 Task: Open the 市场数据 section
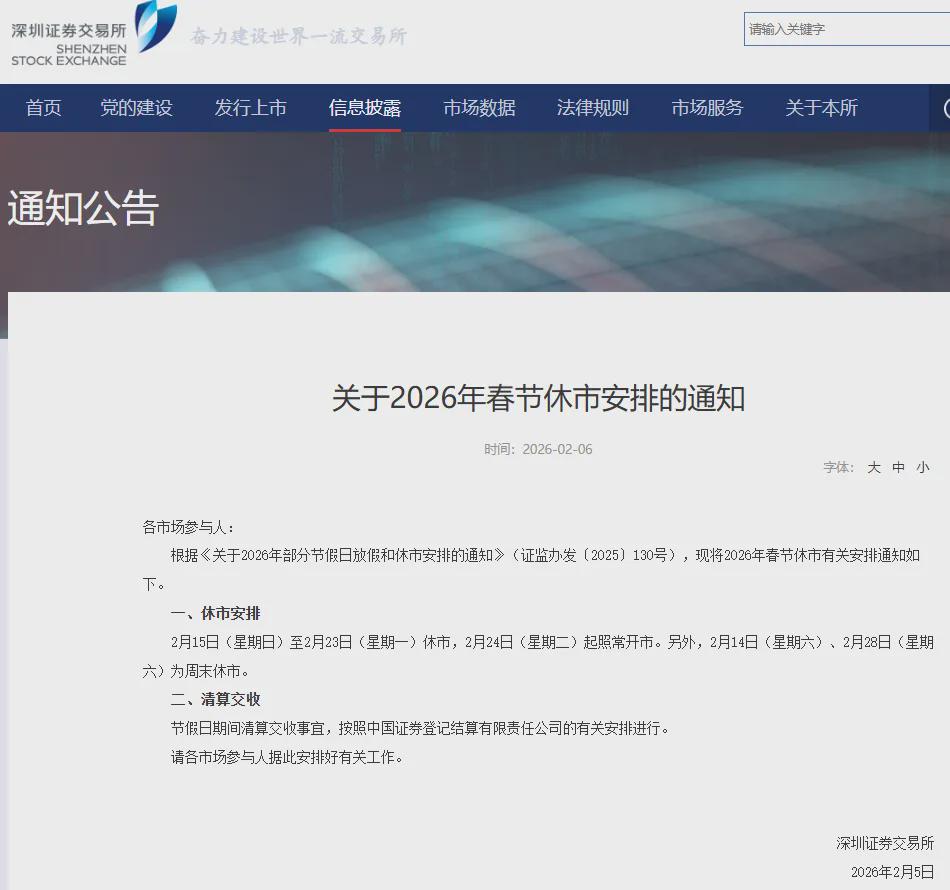coord(479,108)
